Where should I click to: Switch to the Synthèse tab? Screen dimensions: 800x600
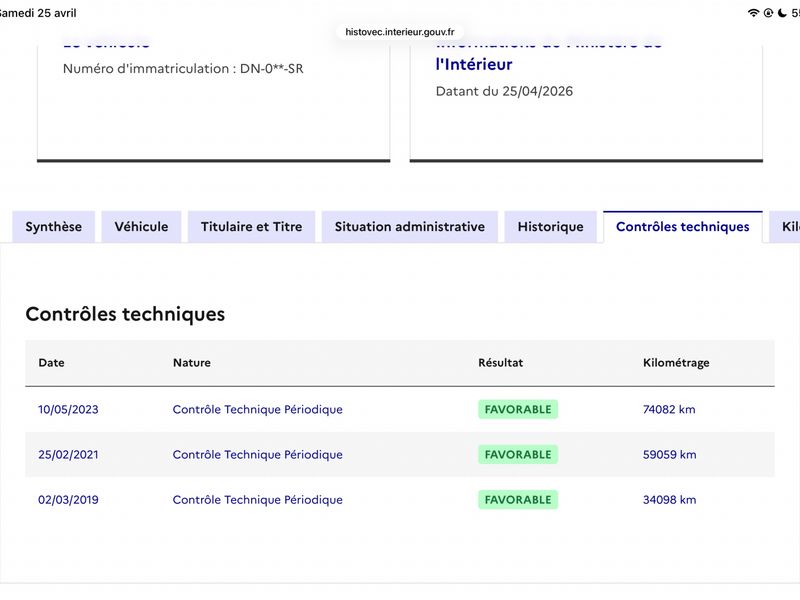(54, 227)
